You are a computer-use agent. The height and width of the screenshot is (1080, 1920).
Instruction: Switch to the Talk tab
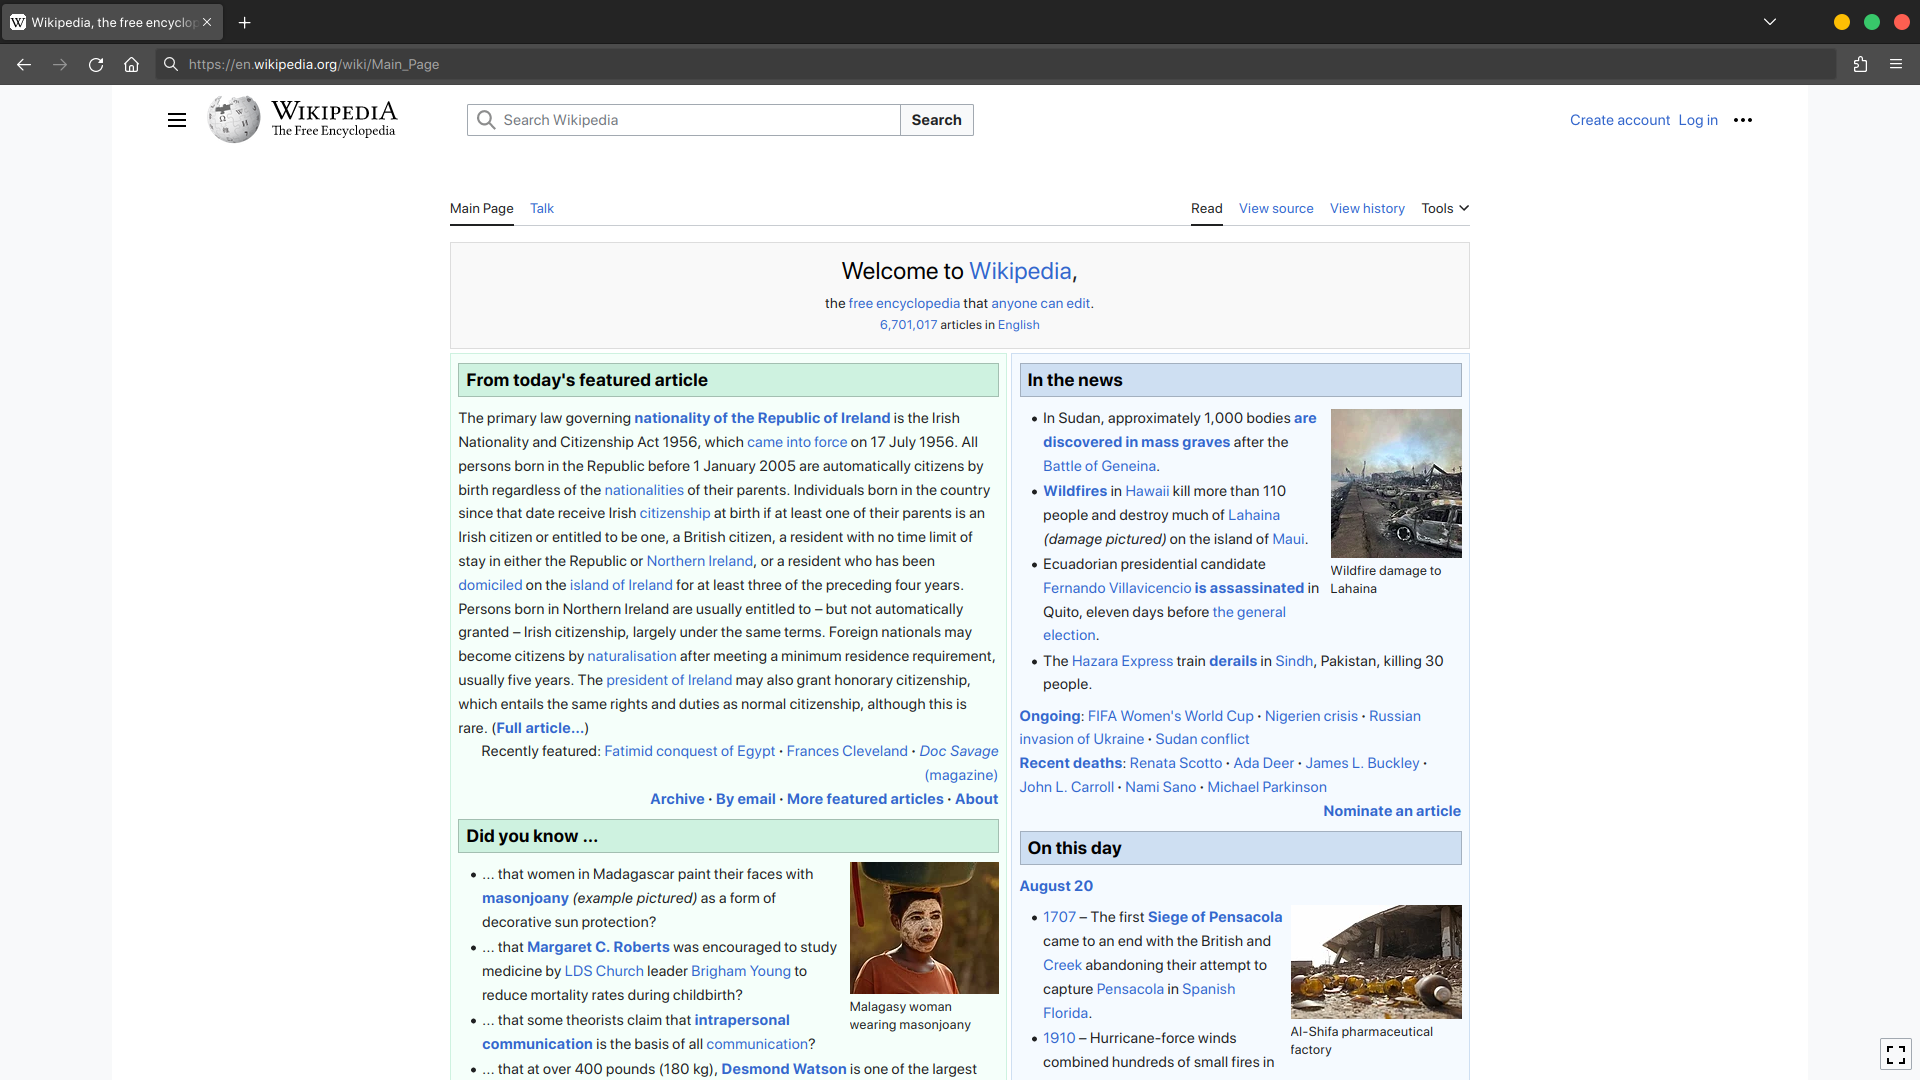541,208
